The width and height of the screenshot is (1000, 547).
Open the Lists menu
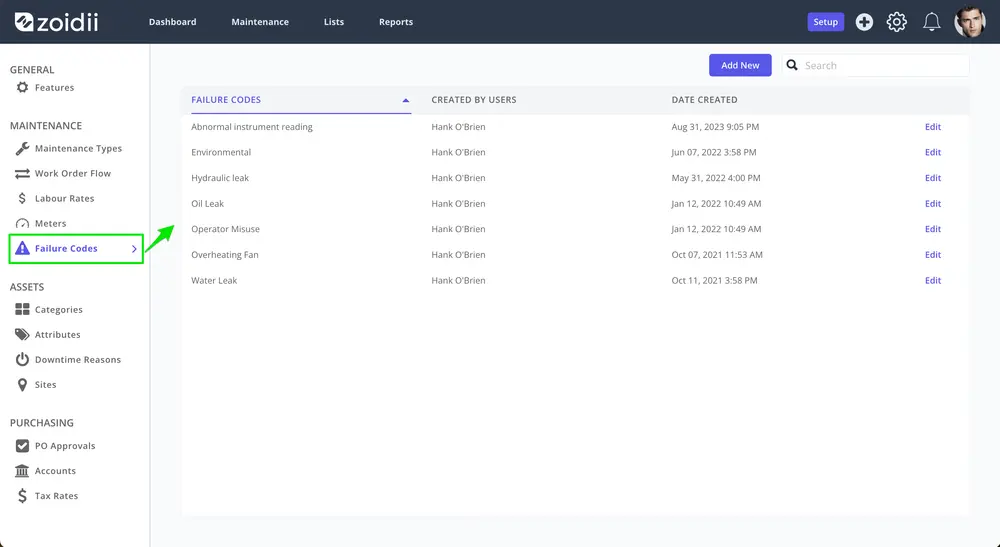pos(334,22)
